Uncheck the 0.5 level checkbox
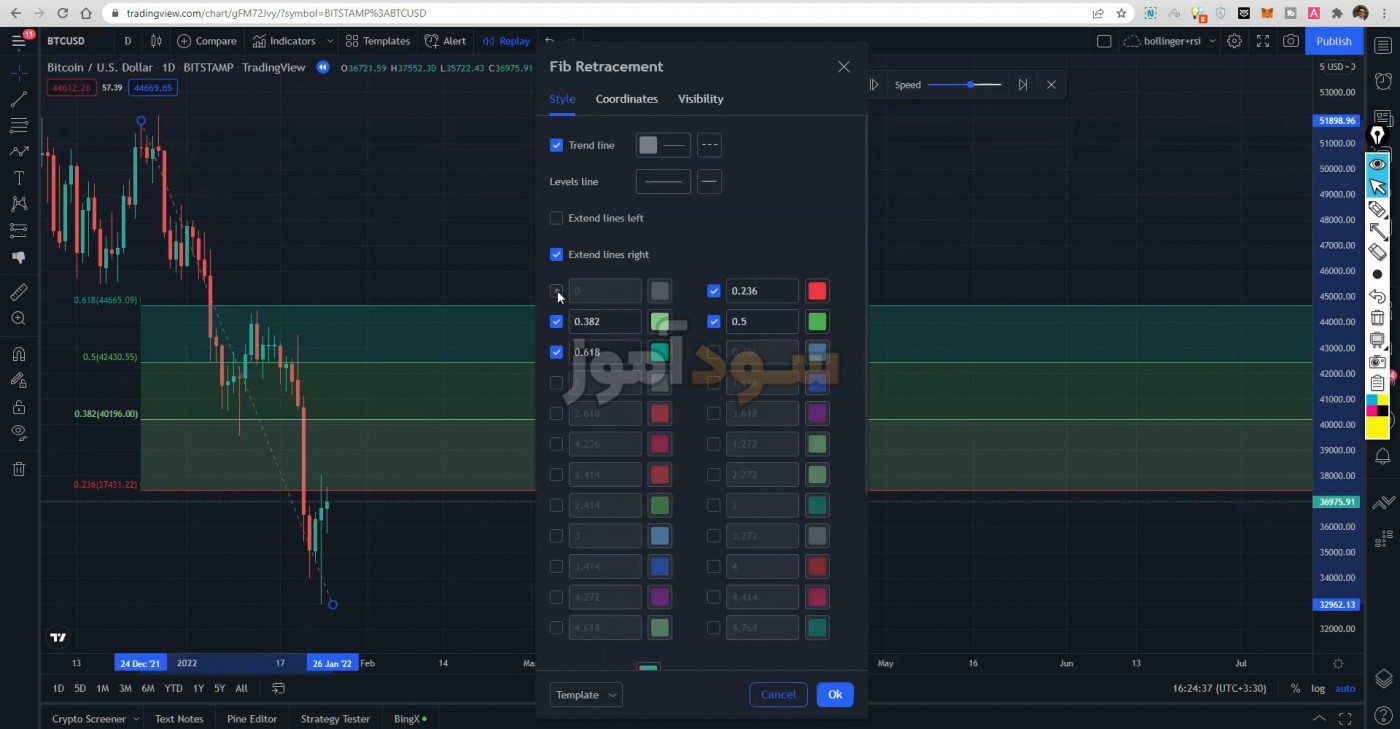This screenshot has height=729, width=1400. (x=713, y=322)
